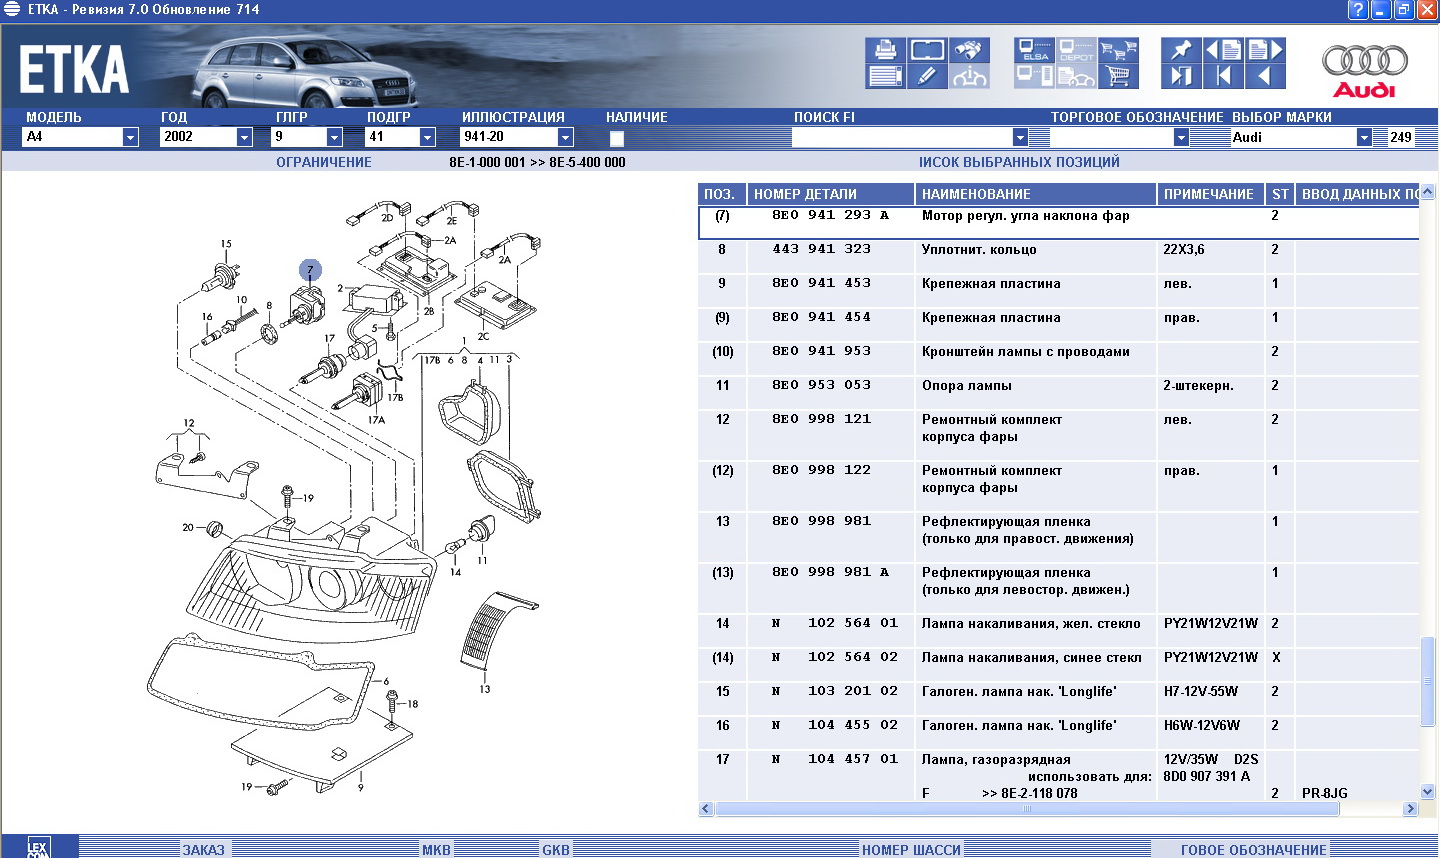Viewport: 1440px width, 858px height.
Task: Open search with the binoculars icon
Action: [969, 50]
